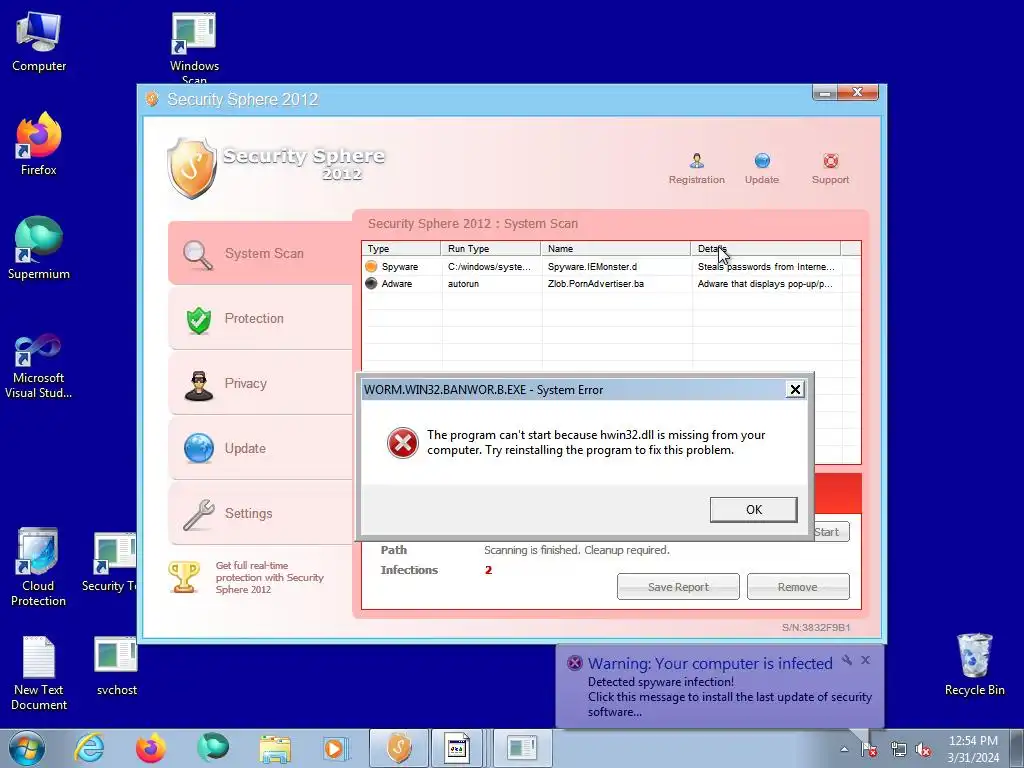Click the network tray icon
The height and width of the screenshot is (768, 1024).
[897, 750]
